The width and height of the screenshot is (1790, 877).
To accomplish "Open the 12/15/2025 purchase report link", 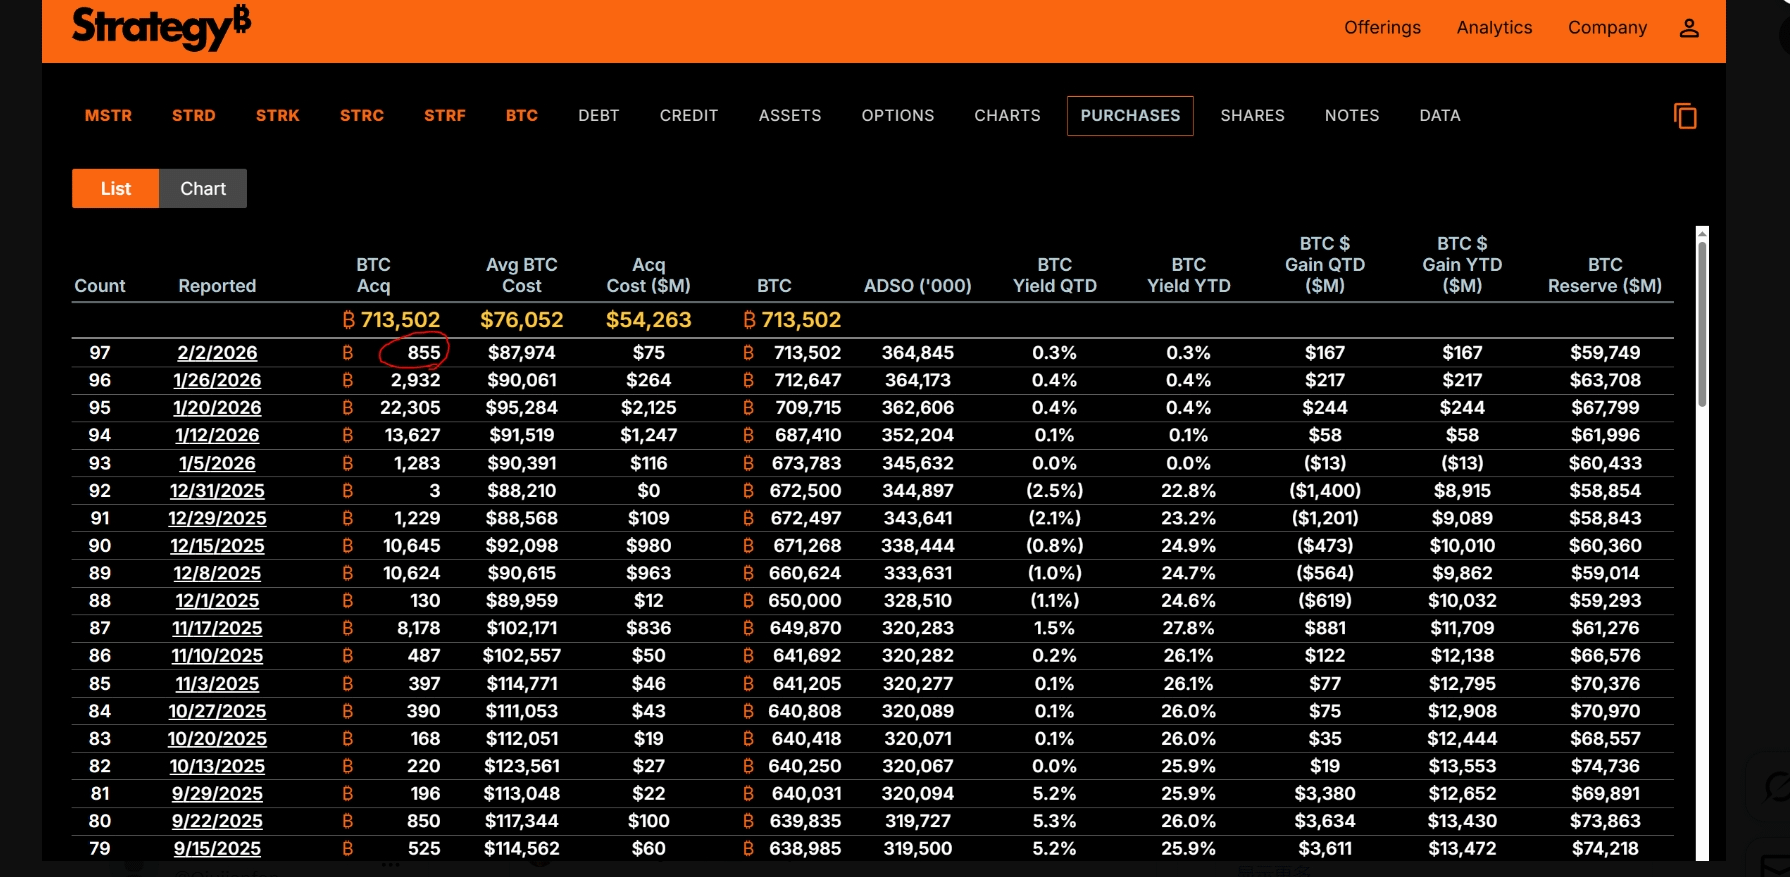I will 217,546.
